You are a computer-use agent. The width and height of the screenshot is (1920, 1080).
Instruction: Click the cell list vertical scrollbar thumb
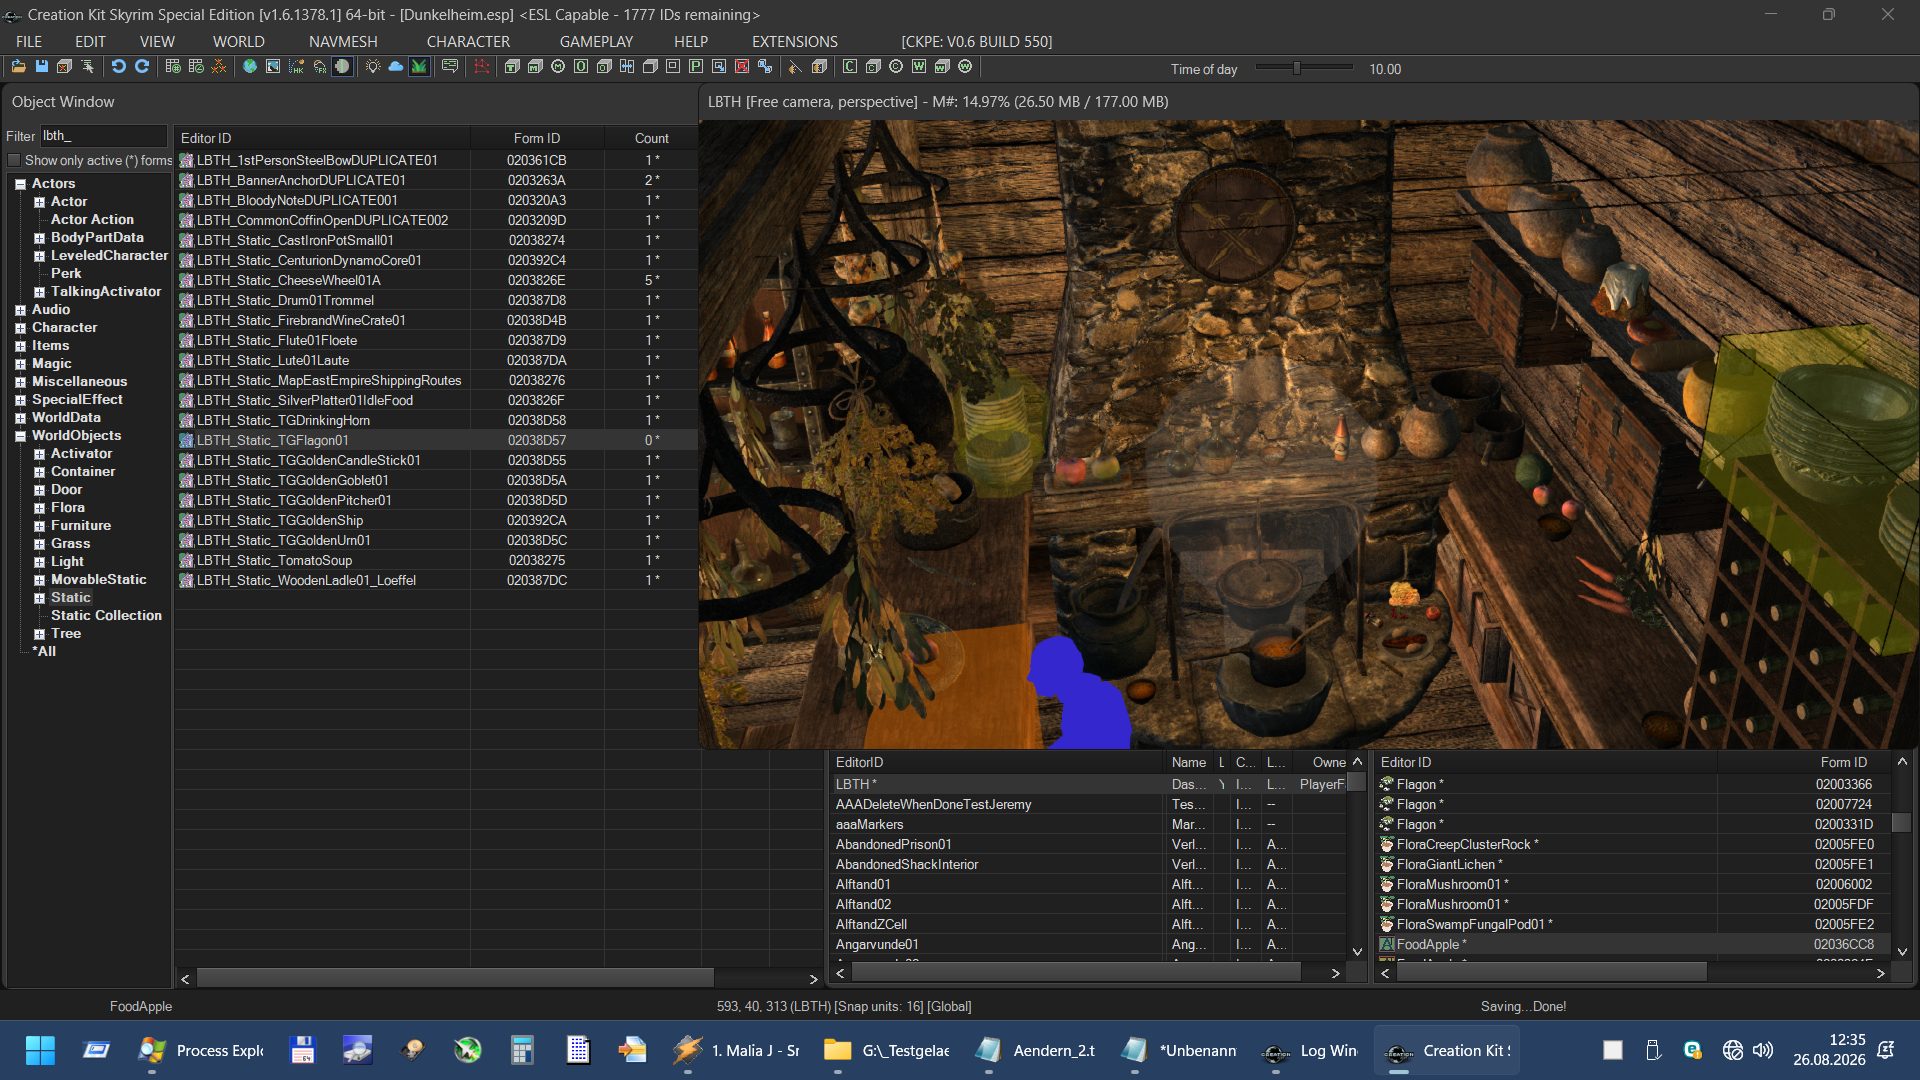click(1356, 782)
